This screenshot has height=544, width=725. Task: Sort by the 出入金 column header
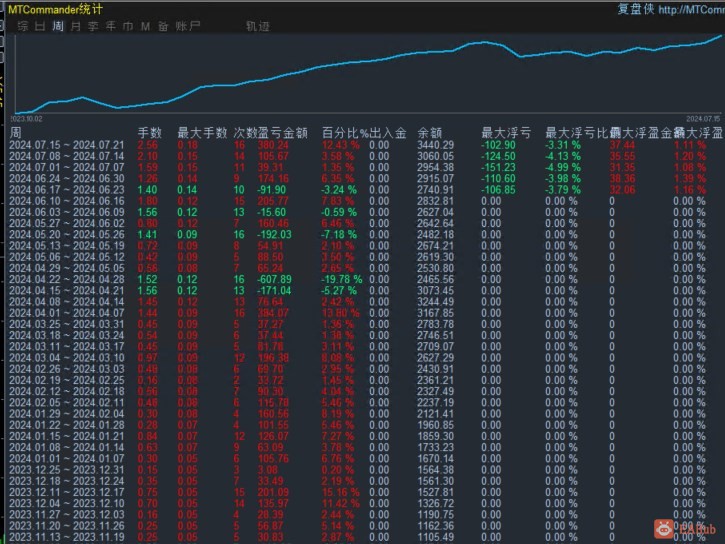click(x=387, y=133)
